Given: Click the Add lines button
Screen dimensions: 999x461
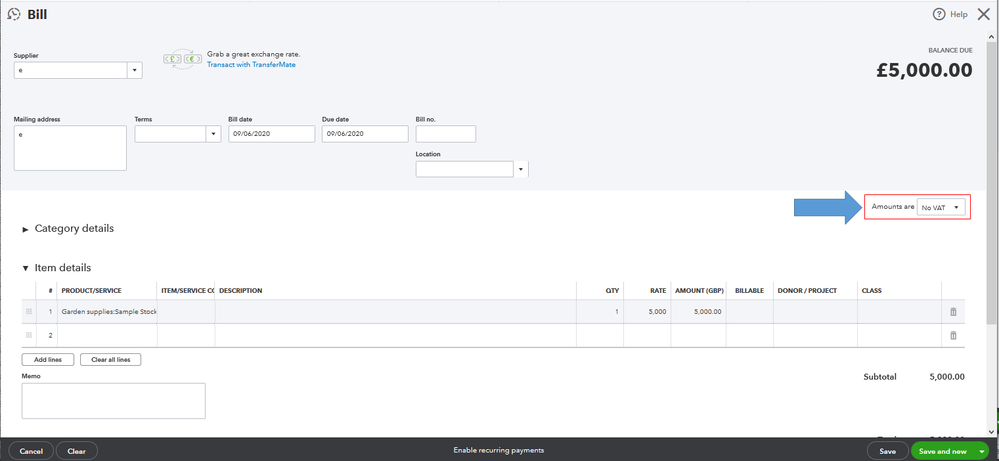Looking at the screenshot, I should (48, 359).
